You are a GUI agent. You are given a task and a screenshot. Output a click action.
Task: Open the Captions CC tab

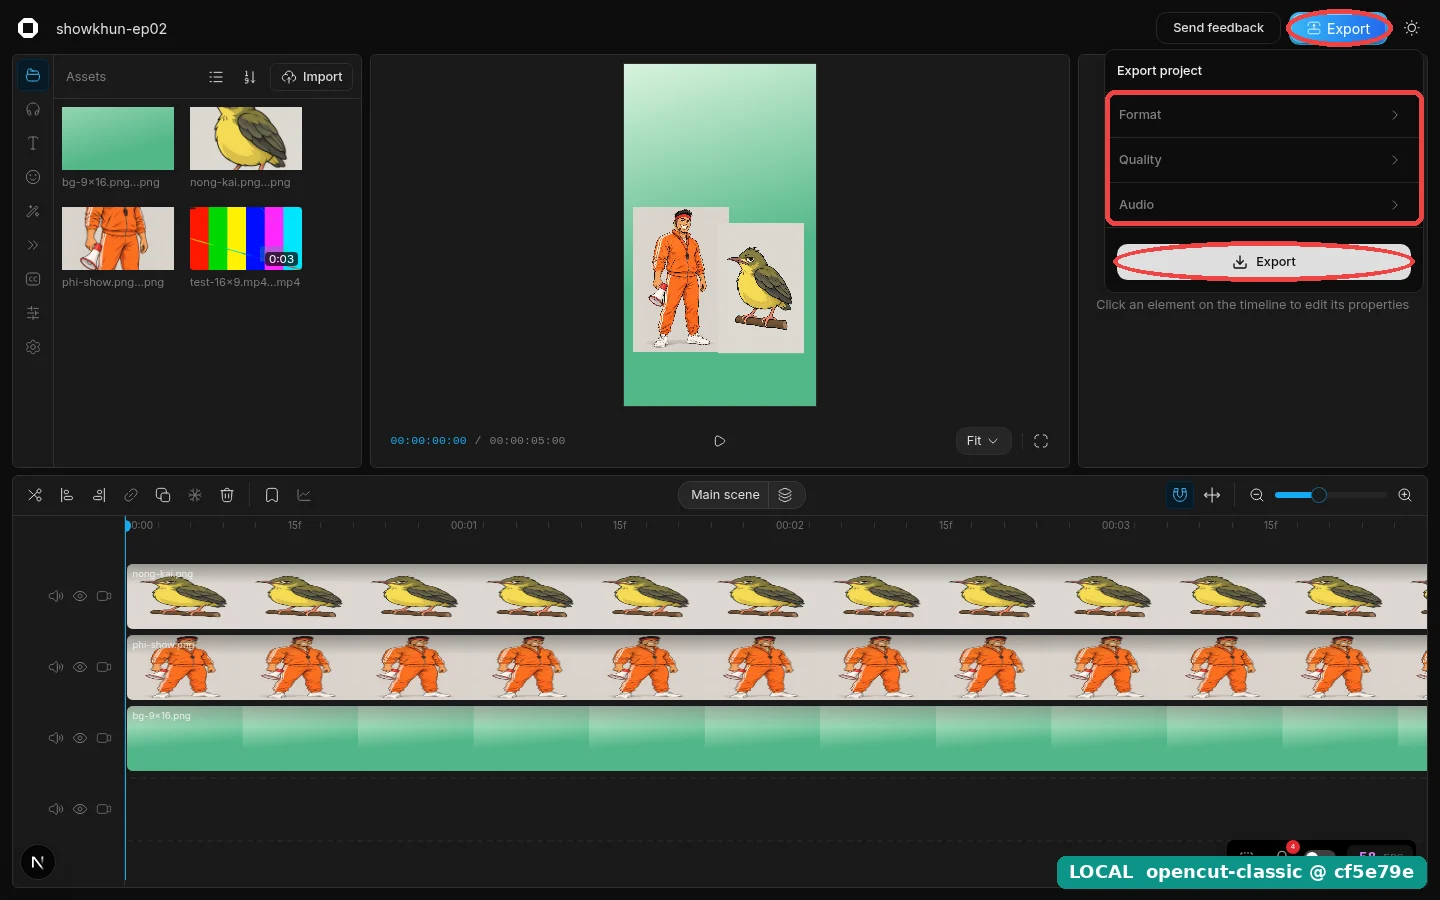33,279
